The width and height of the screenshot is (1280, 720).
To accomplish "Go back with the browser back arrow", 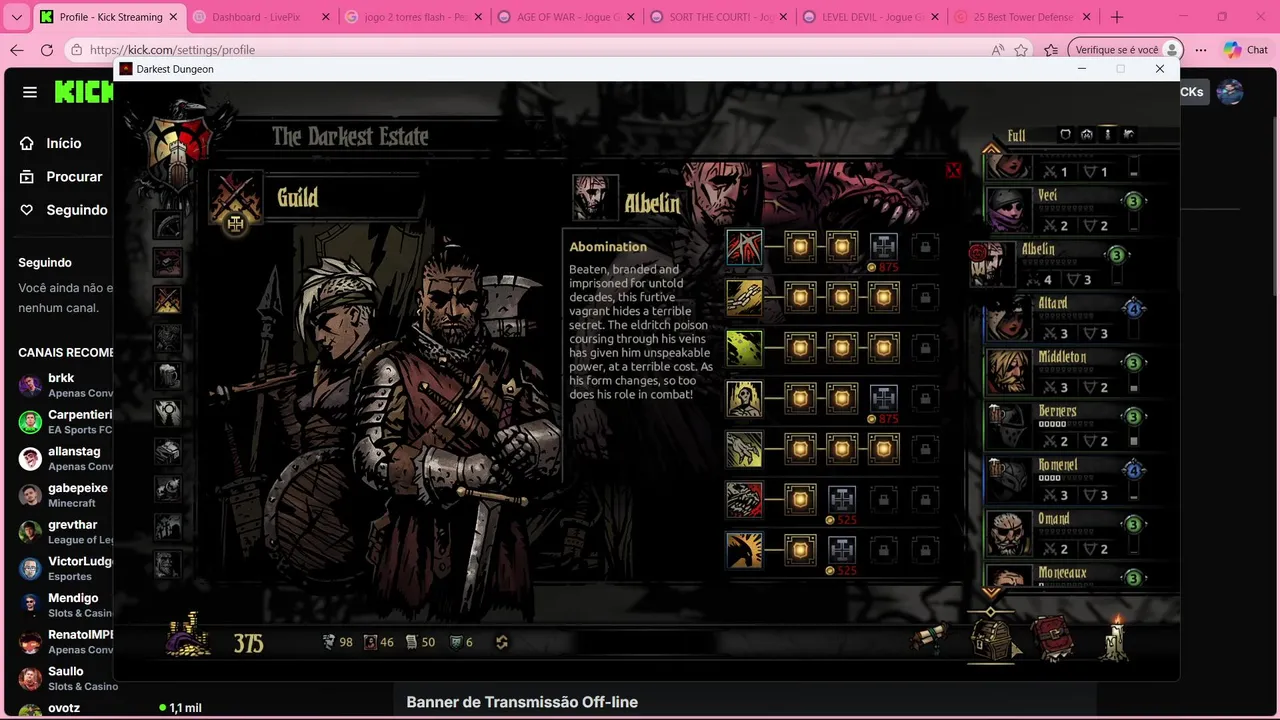I will coord(17,50).
